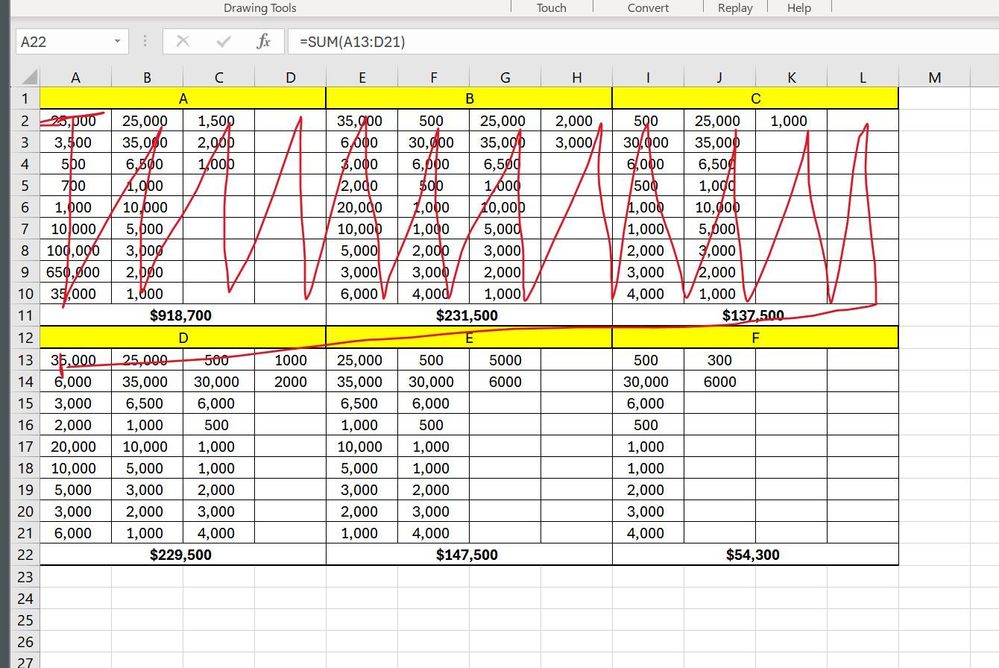Click the formula bar with =SUM(A13:D21)
The width and height of the screenshot is (999, 668).
643,41
